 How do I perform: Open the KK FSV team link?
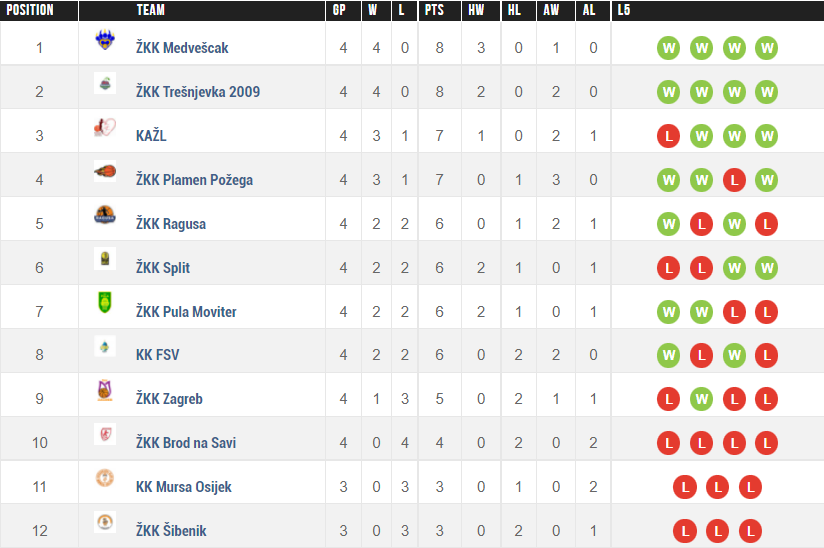158,355
